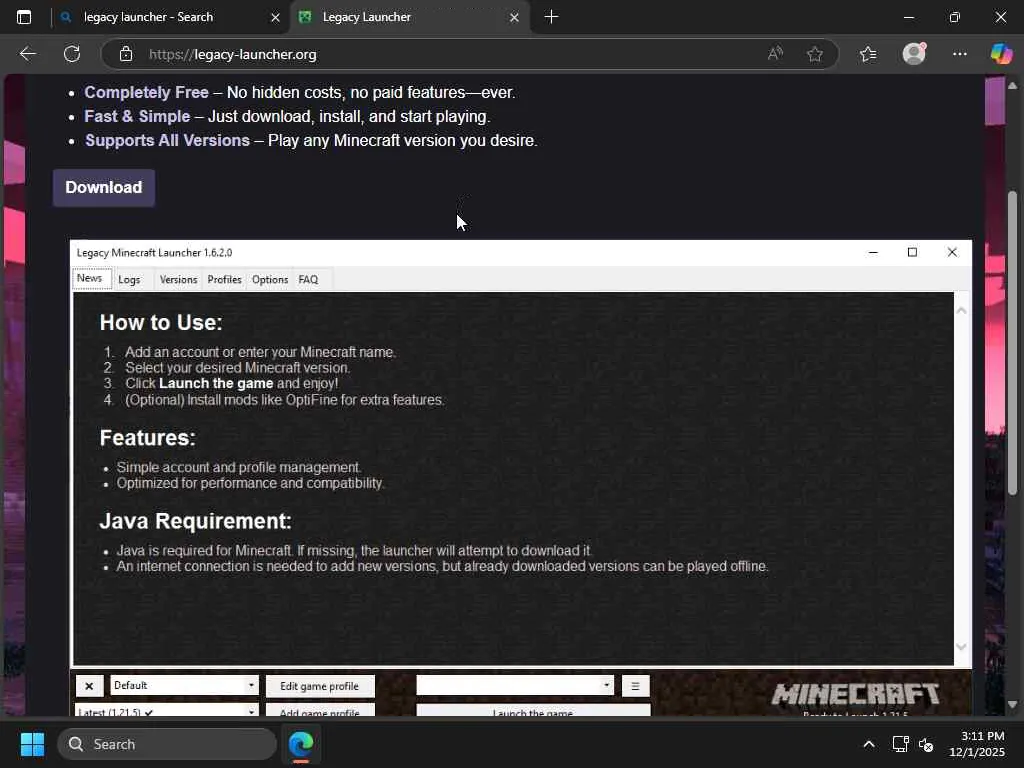
Task: Click the "Supports All Versions" bullet text
Action: pyautogui.click(x=167, y=140)
